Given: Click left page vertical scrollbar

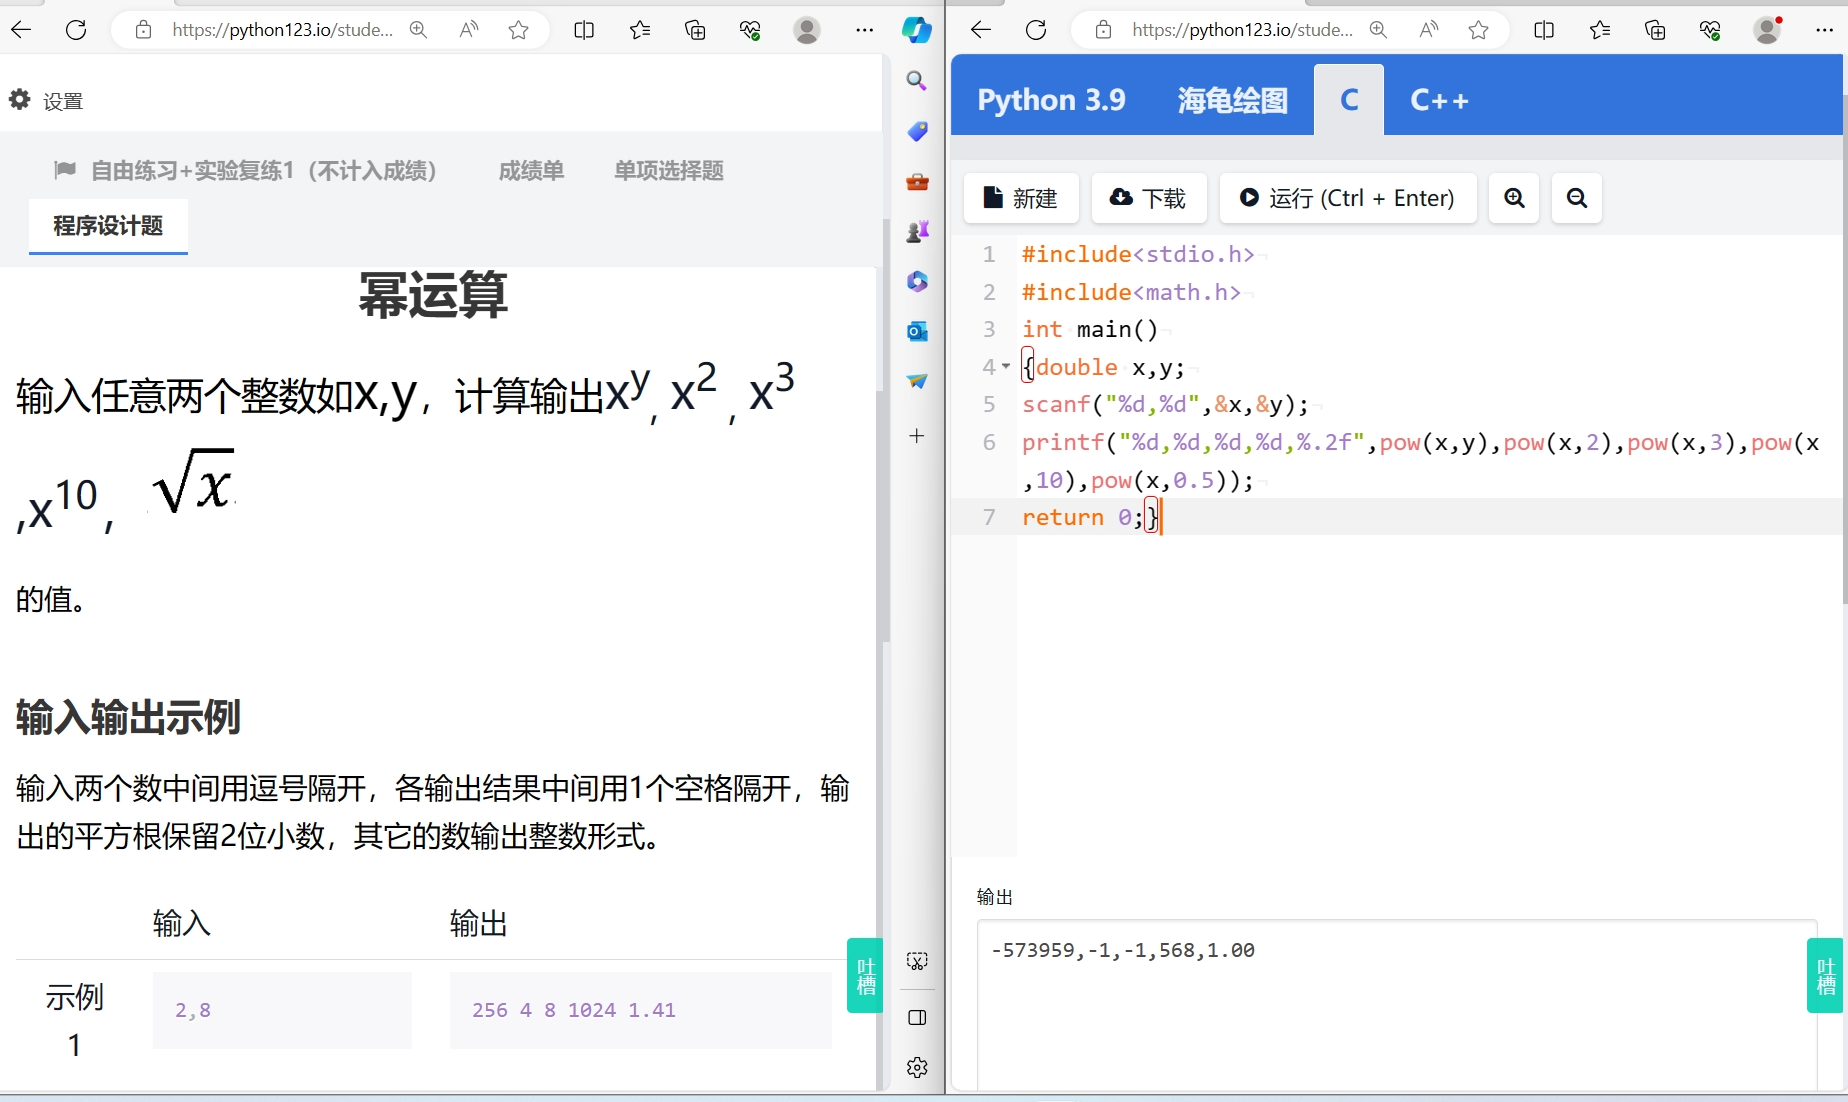Looking at the screenshot, I should [884, 430].
